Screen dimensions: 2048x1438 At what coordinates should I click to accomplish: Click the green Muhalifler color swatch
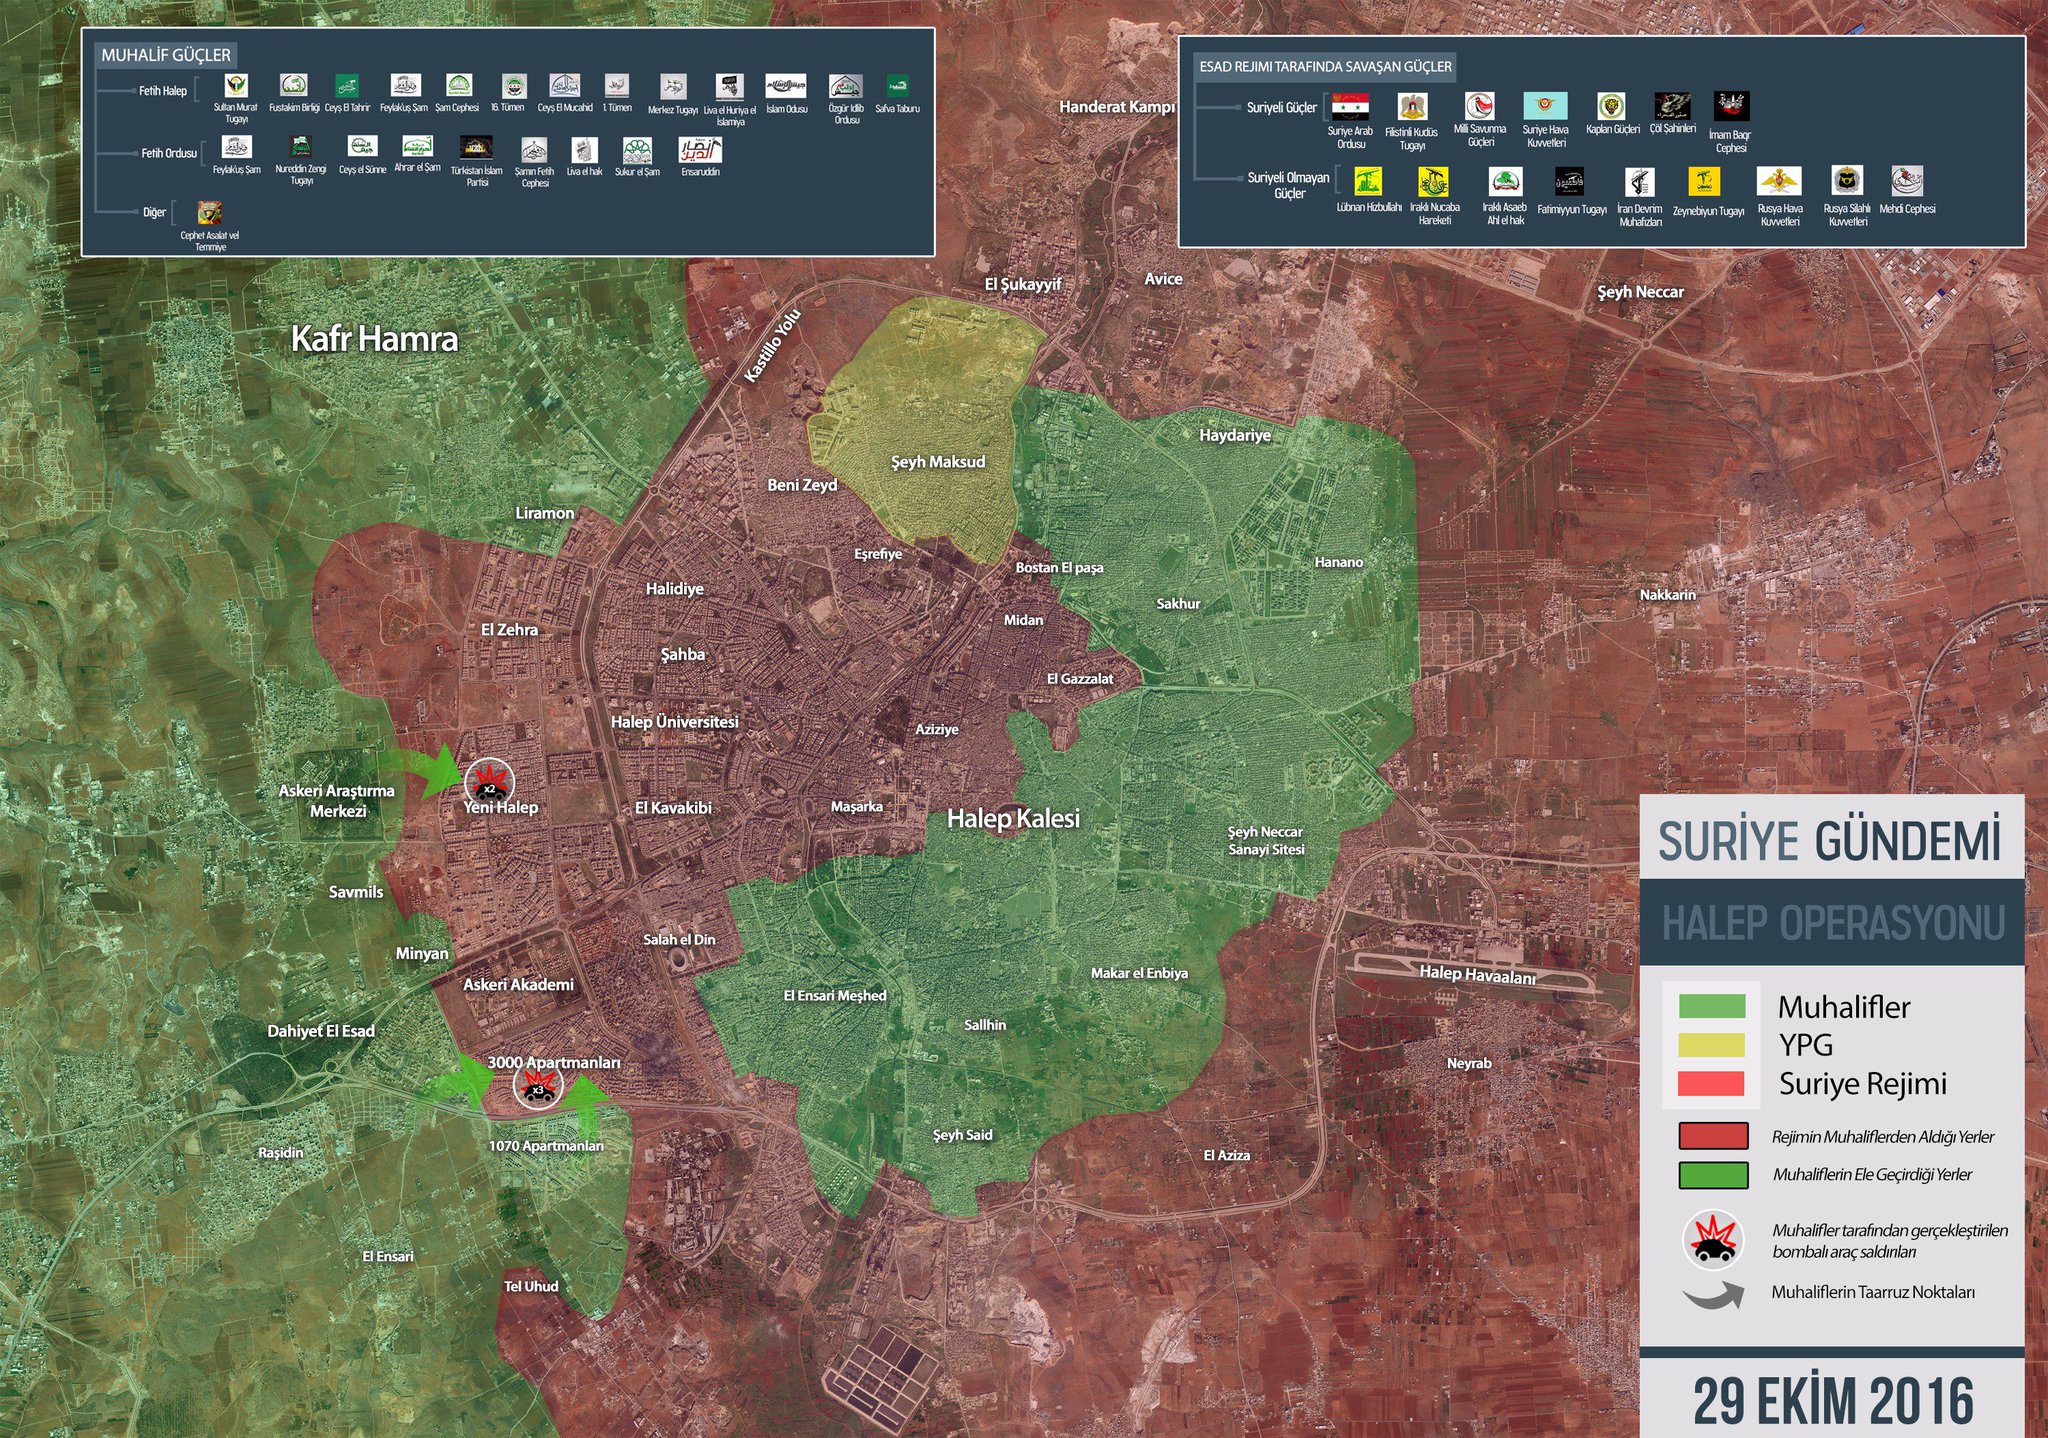[x=1712, y=1006]
